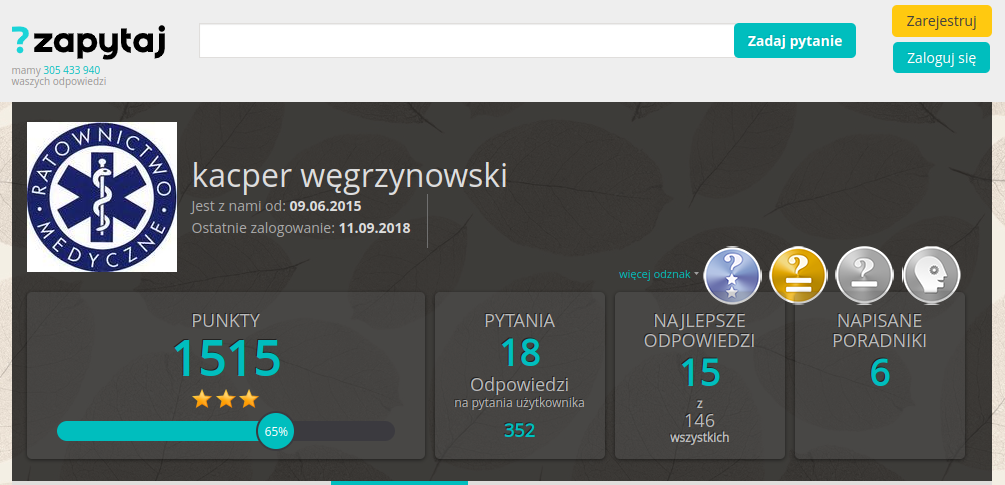Click the 1515 points total
1005x485 pixels.
(227, 358)
